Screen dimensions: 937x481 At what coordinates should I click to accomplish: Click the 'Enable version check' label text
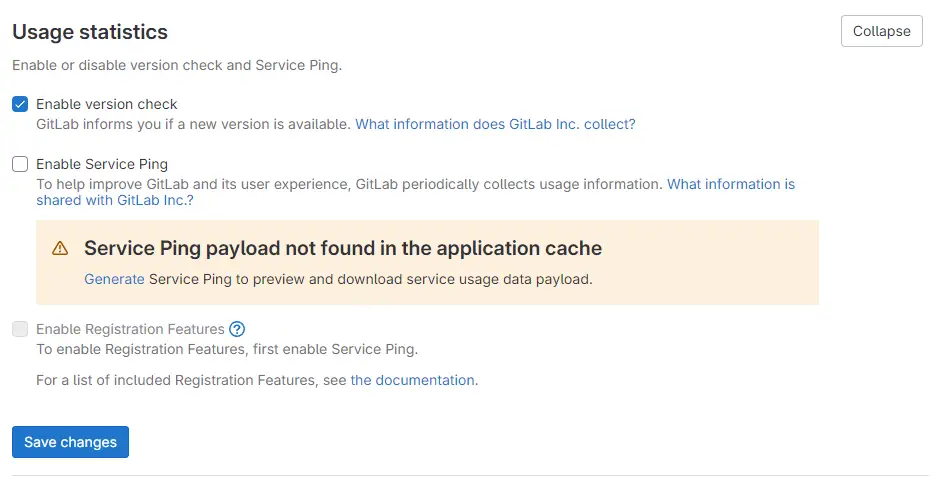(106, 105)
